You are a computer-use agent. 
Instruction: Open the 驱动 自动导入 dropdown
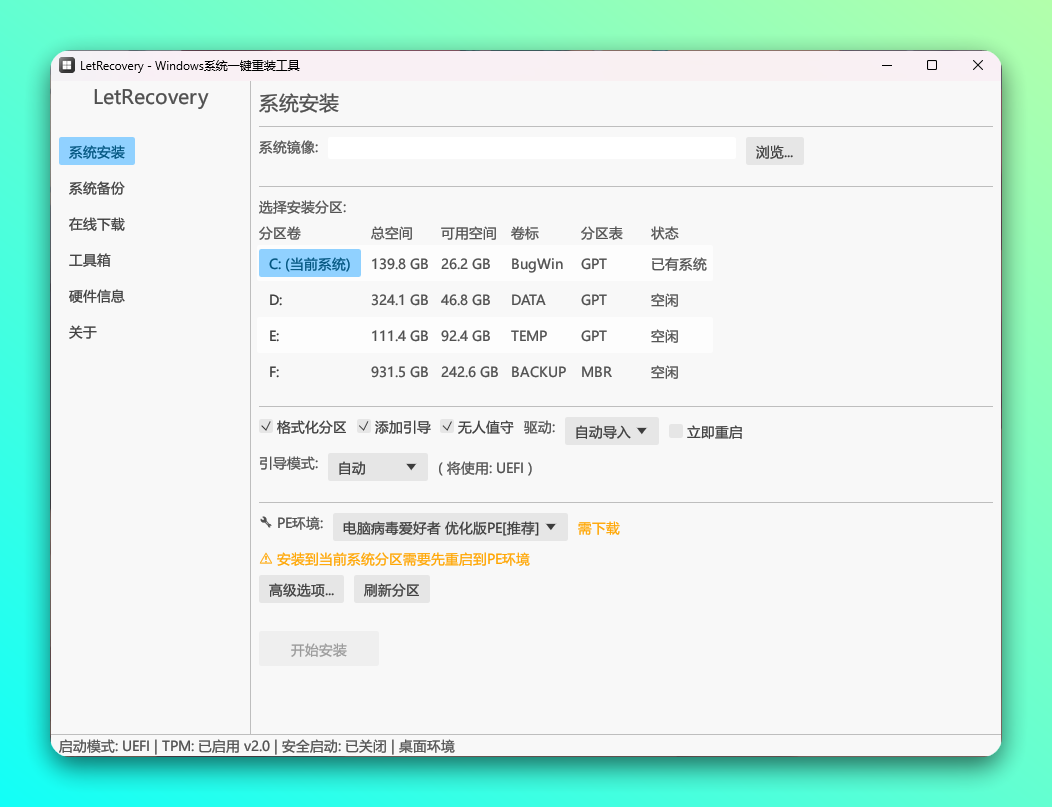tap(611, 430)
